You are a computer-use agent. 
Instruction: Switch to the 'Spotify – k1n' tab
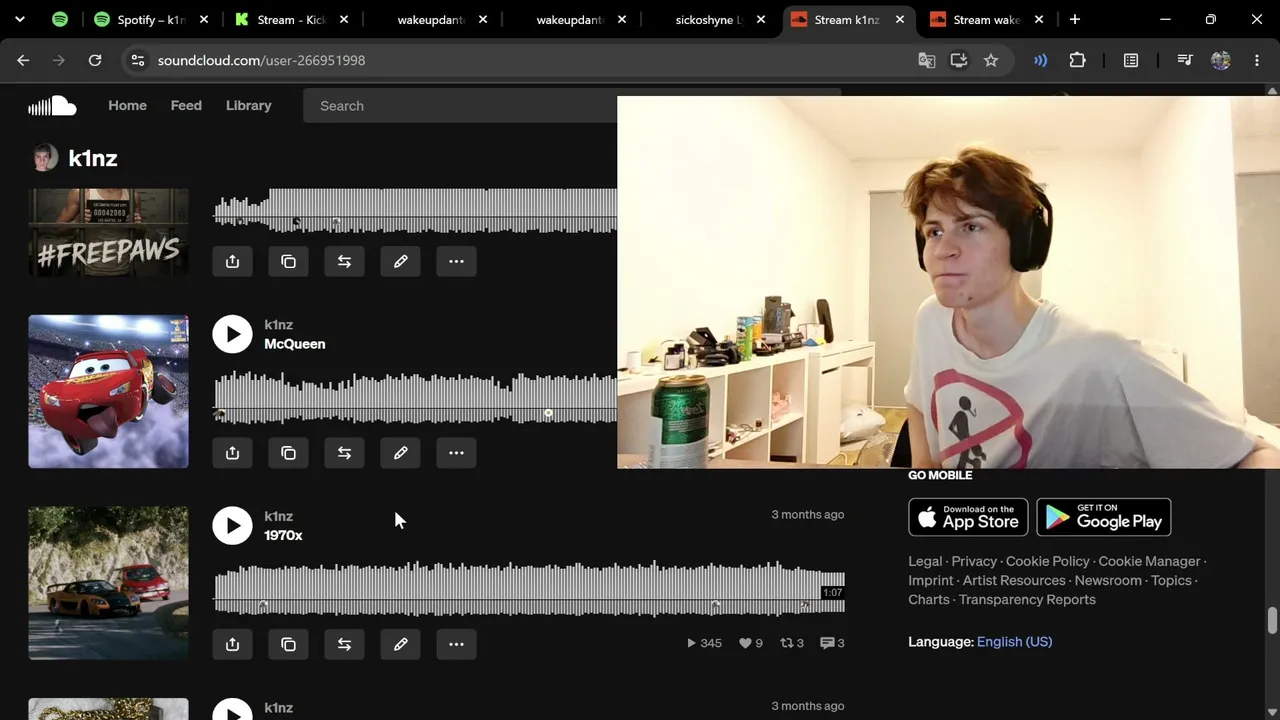point(152,19)
